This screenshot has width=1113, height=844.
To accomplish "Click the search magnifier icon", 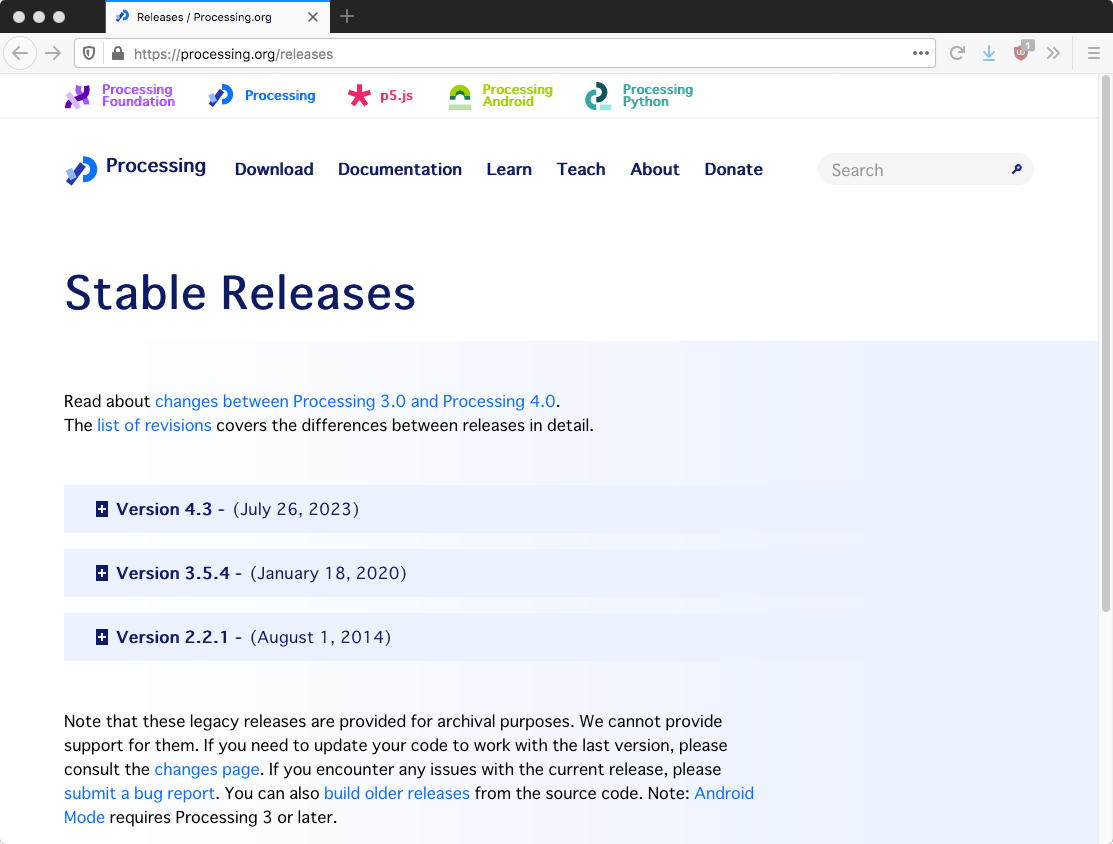I will 1016,169.
